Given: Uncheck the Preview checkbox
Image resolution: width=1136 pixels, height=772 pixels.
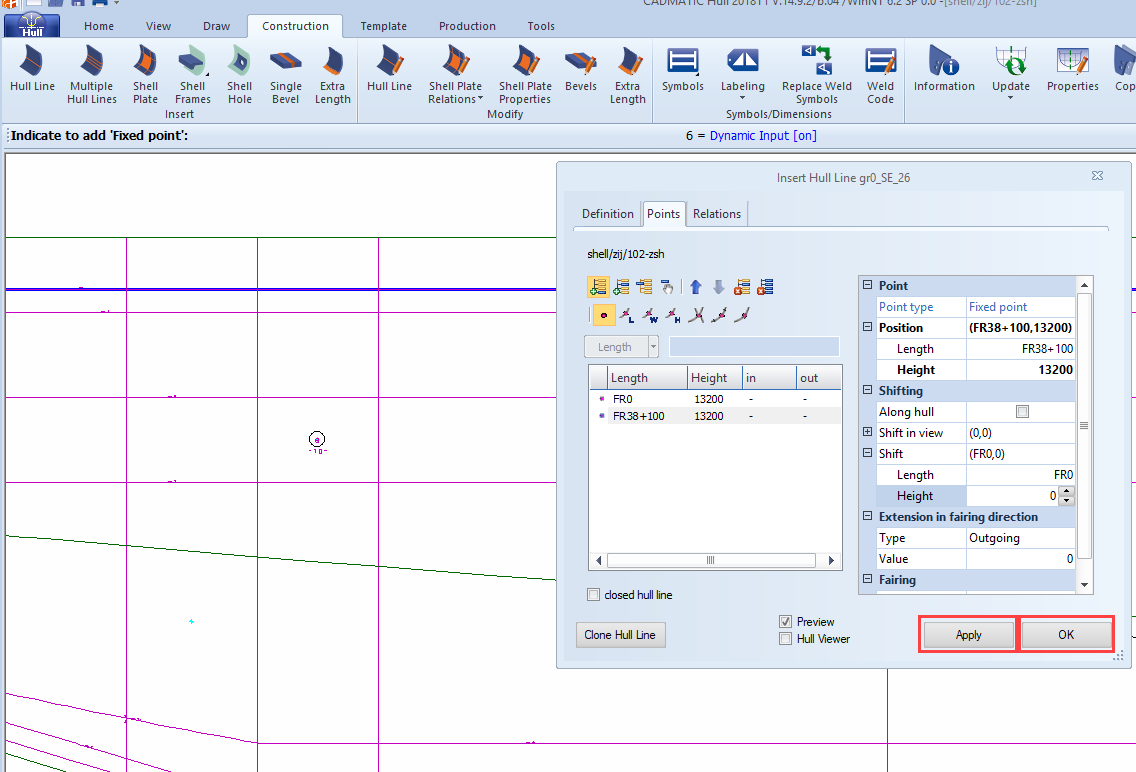Looking at the screenshot, I should click(x=786, y=621).
